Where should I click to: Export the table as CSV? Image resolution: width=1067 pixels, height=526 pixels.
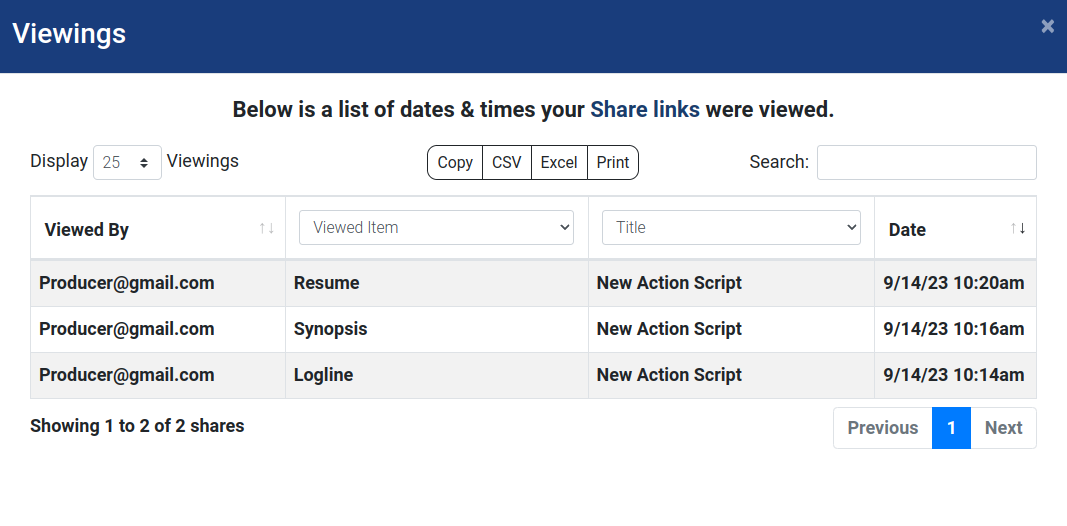pyautogui.click(x=507, y=162)
